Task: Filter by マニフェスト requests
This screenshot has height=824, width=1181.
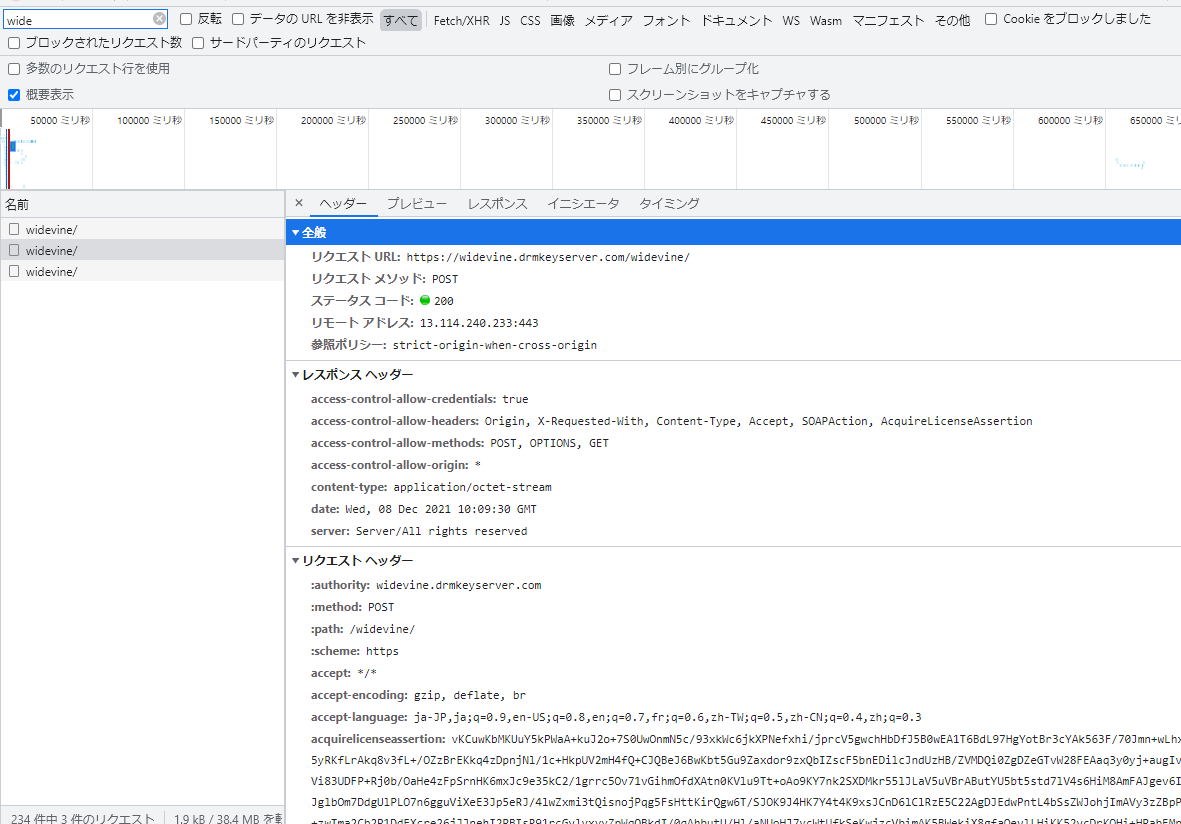Action: pos(888,20)
